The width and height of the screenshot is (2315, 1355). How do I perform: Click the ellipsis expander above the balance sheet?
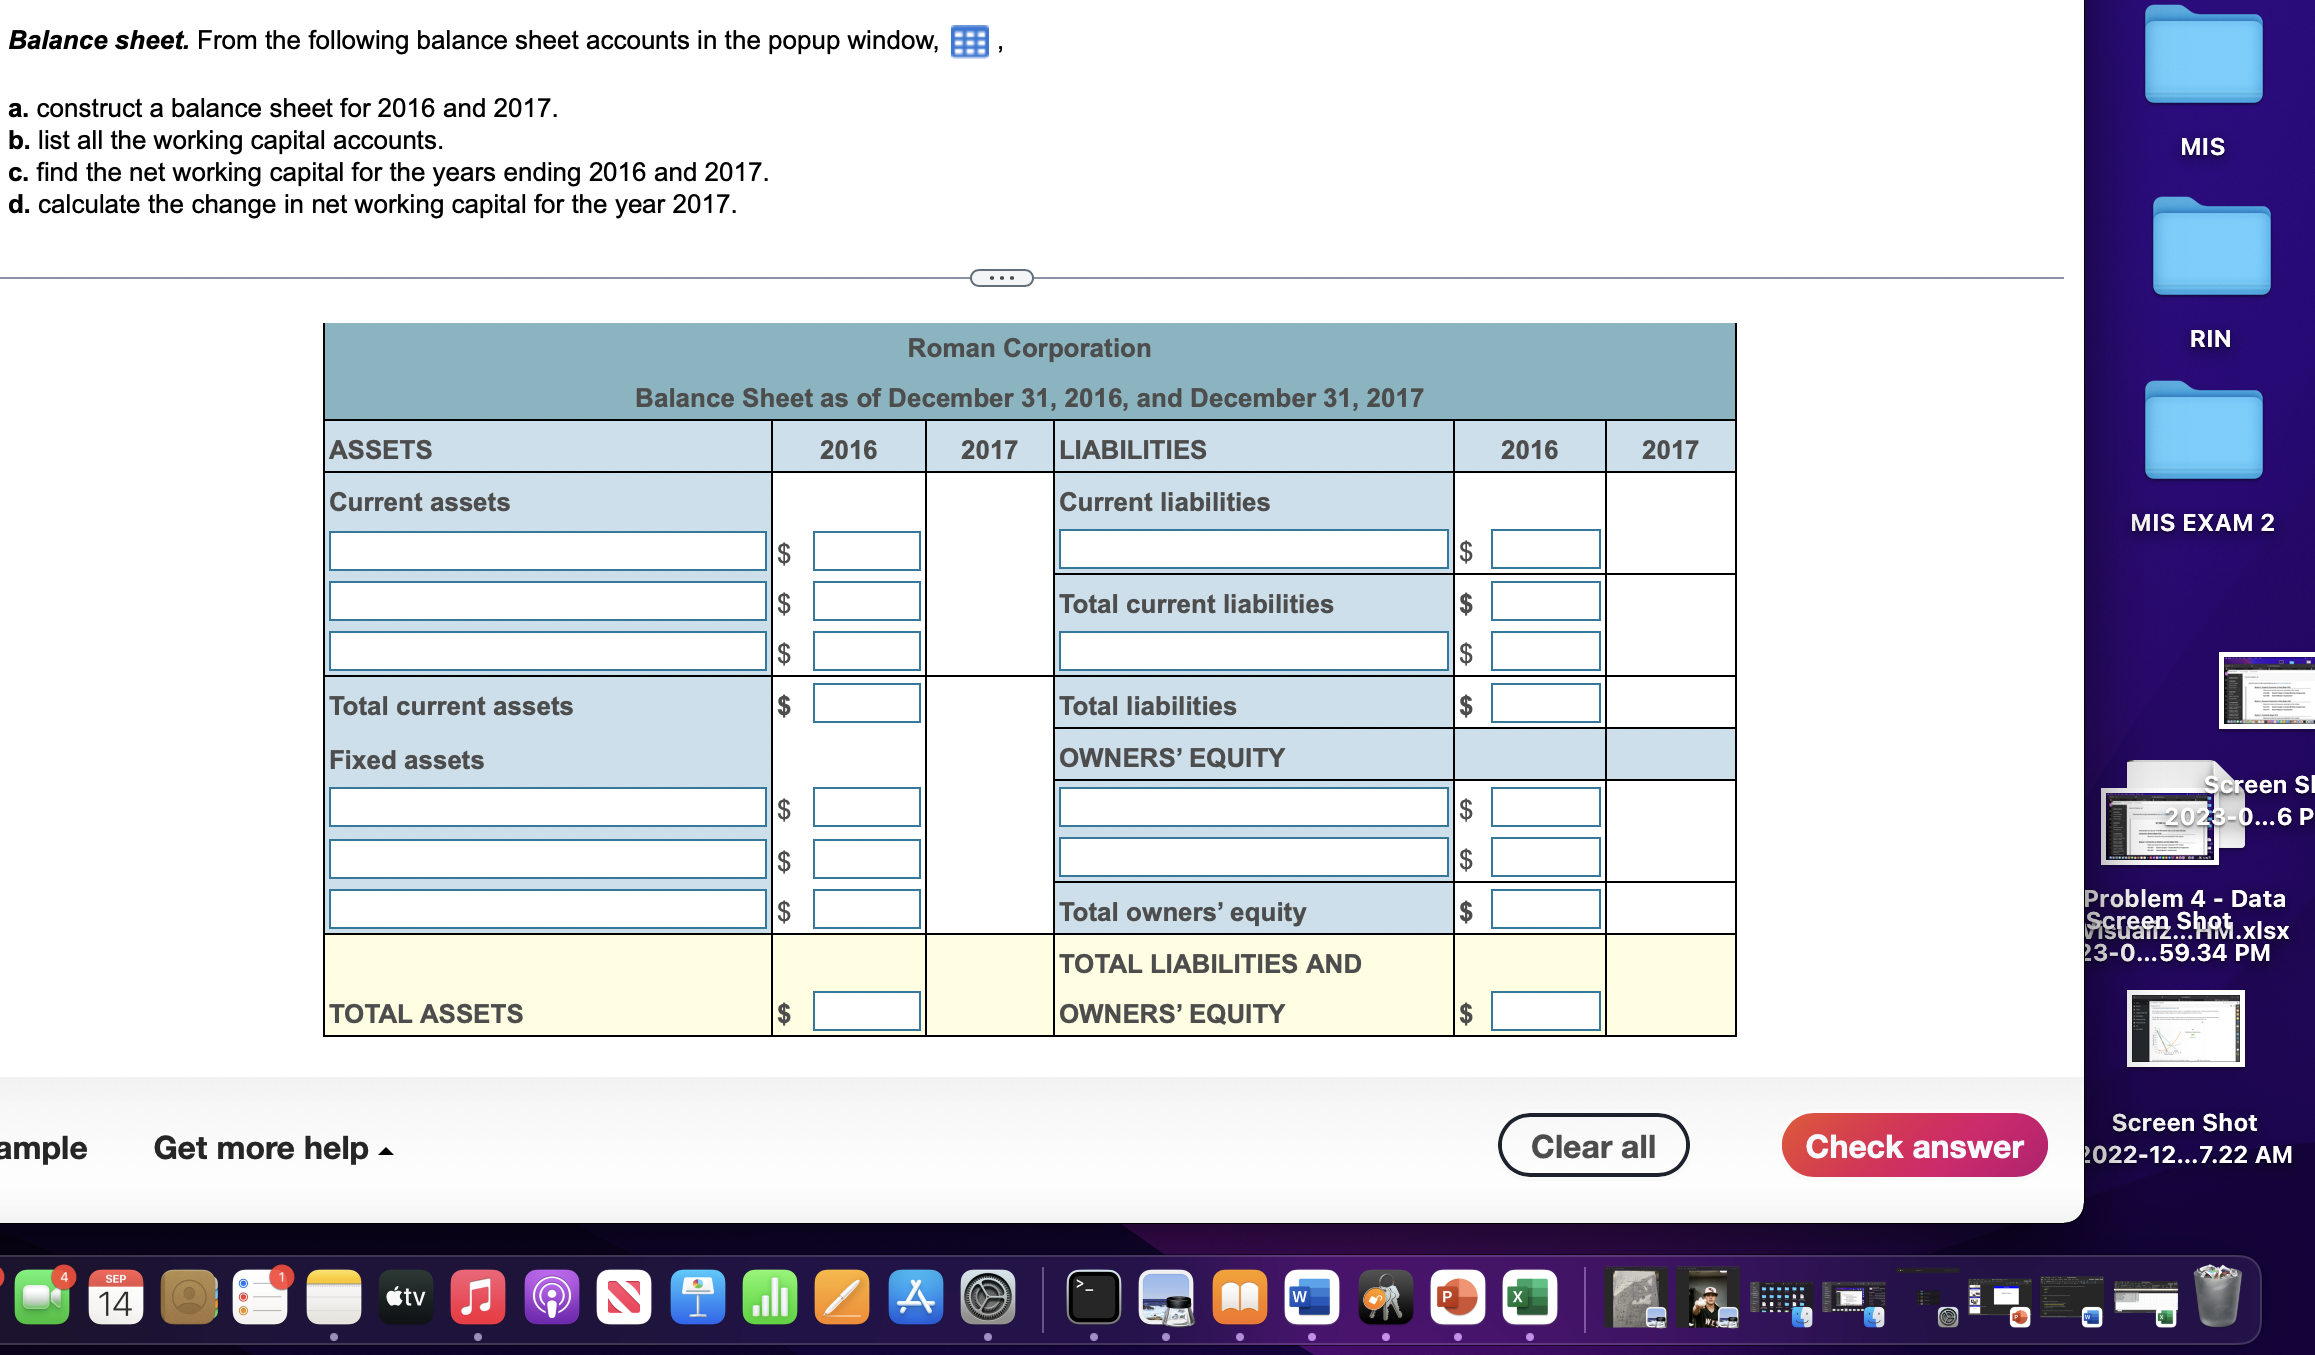coord(1001,277)
